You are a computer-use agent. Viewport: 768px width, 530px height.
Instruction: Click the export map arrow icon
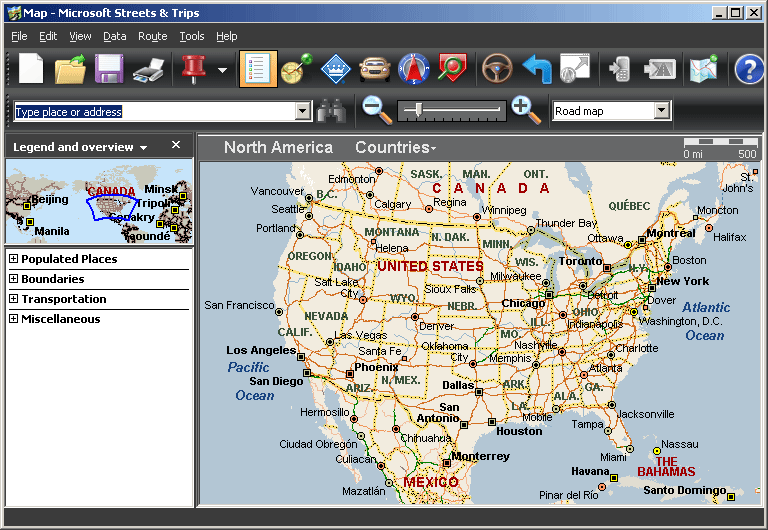[575, 69]
